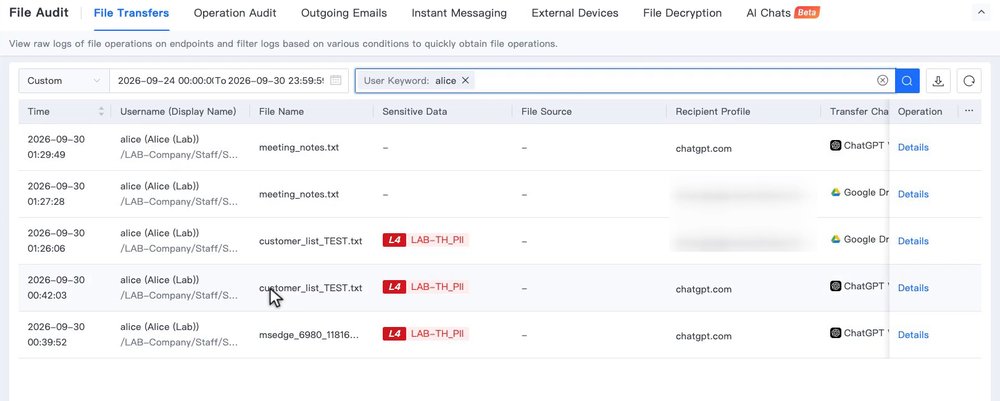Click the File Source column header

(547, 112)
